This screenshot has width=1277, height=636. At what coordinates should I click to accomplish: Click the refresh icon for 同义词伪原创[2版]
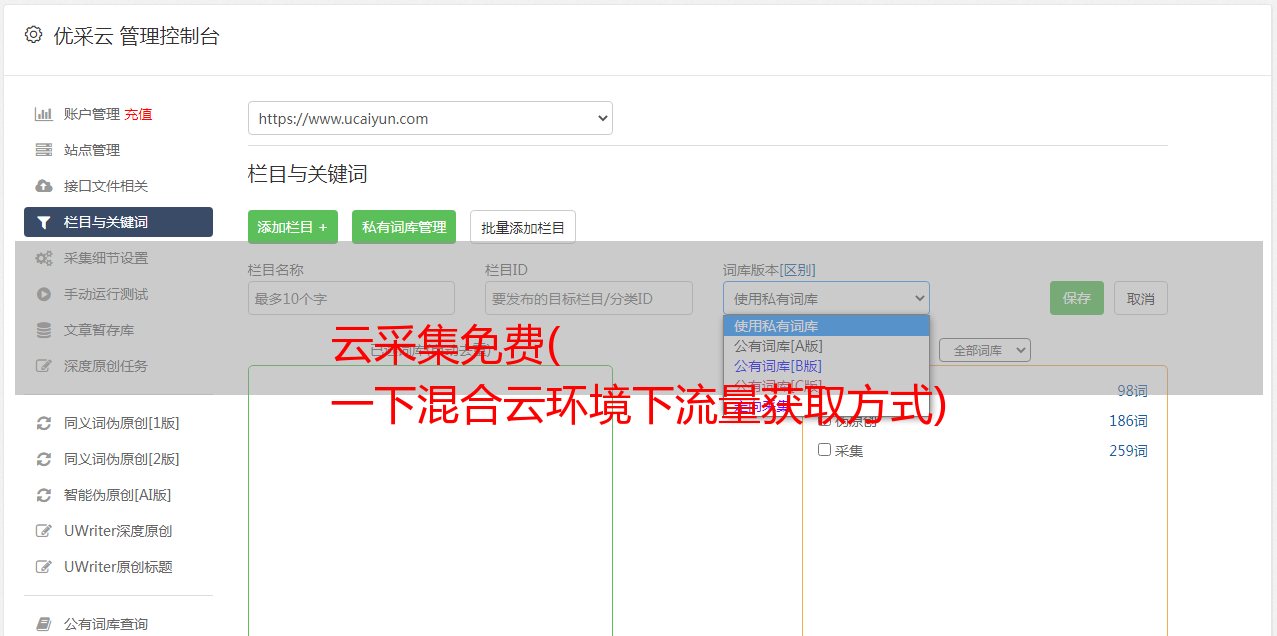point(44,459)
